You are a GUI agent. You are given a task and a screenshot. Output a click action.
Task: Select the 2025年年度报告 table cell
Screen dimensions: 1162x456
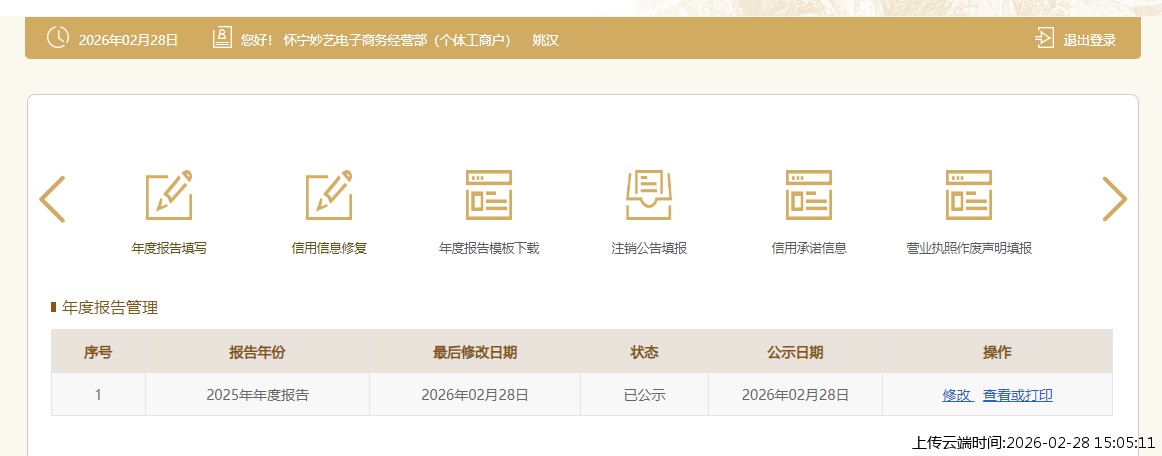point(257,395)
